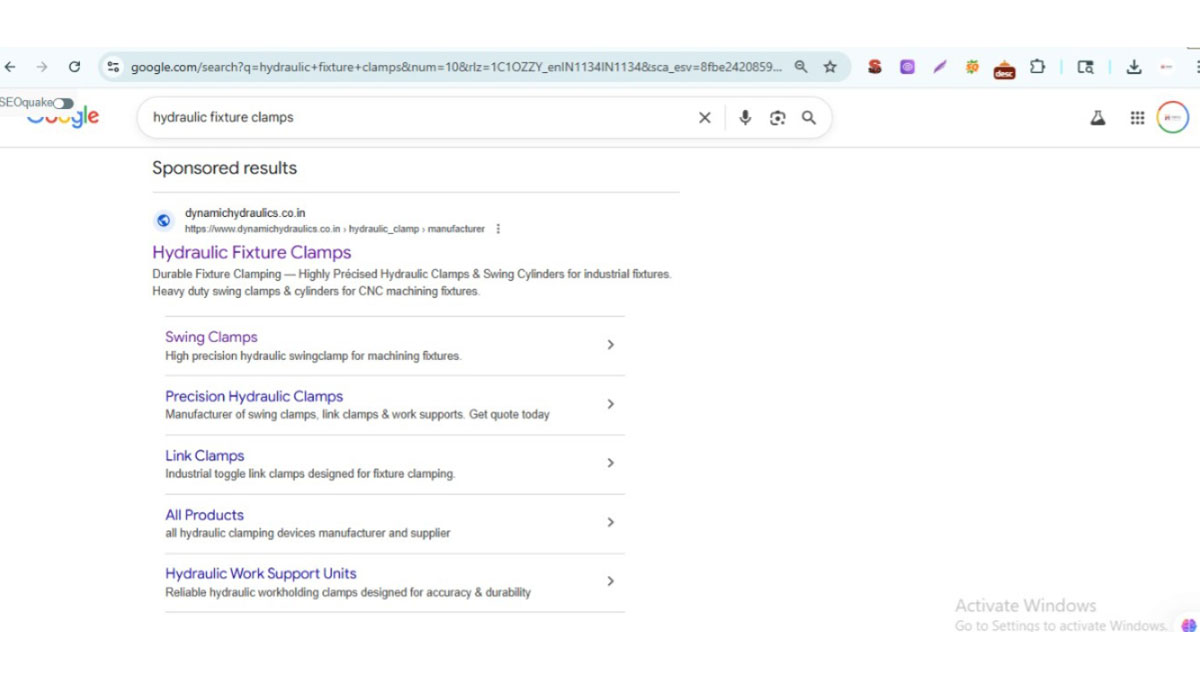Start voice search with the microphone icon
Viewport: 1200px width, 699px height.
click(745, 118)
